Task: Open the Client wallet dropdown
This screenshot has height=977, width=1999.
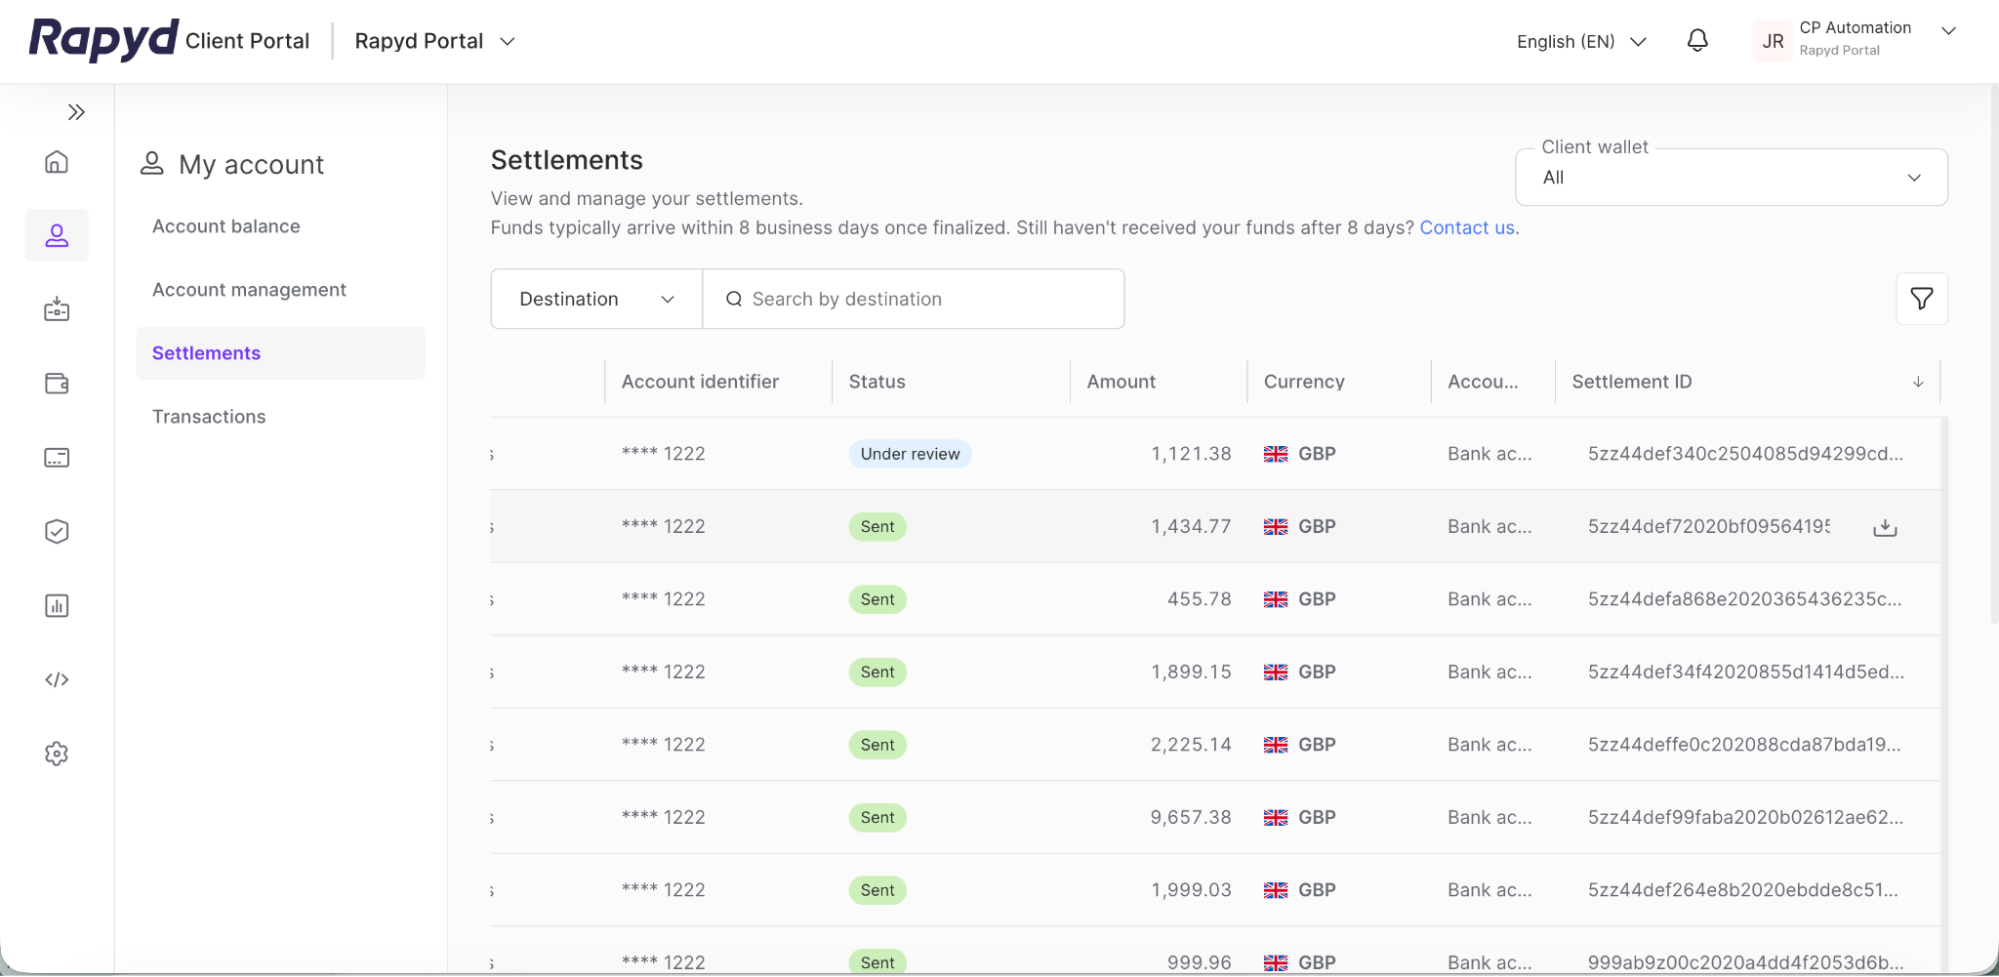Action: 1731,178
